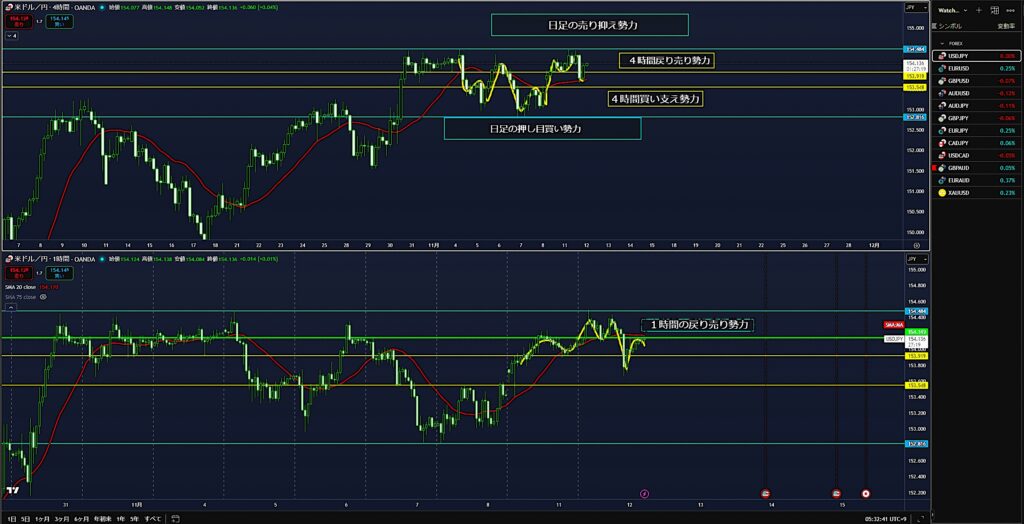
Task: Select XAUUSD gold in the watchlist
Action: (x=975, y=192)
